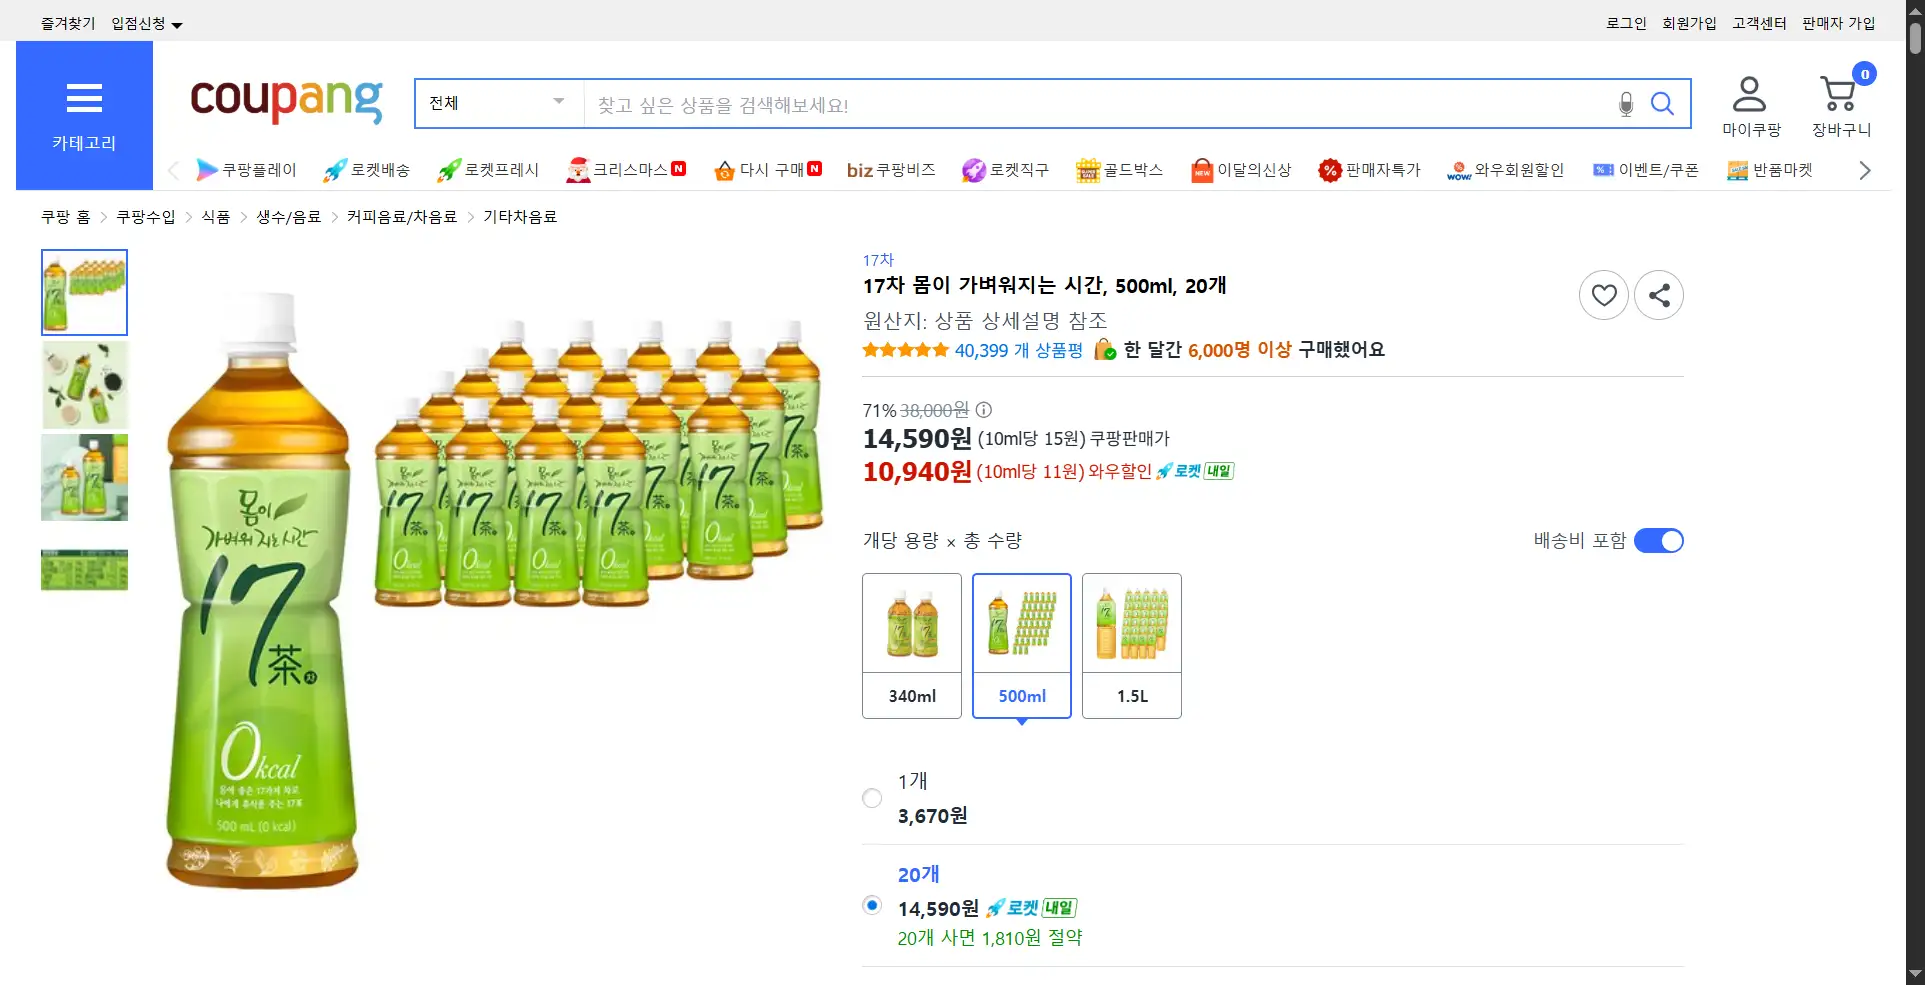Click the share icon
Viewport: 1925px width, 985px height.
pyautogui.click(x=1659, y=295)
